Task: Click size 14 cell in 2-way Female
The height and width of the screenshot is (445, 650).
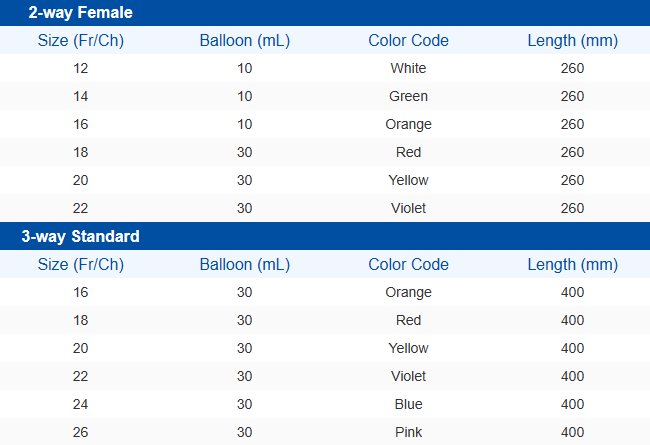Action: (81, 97)
